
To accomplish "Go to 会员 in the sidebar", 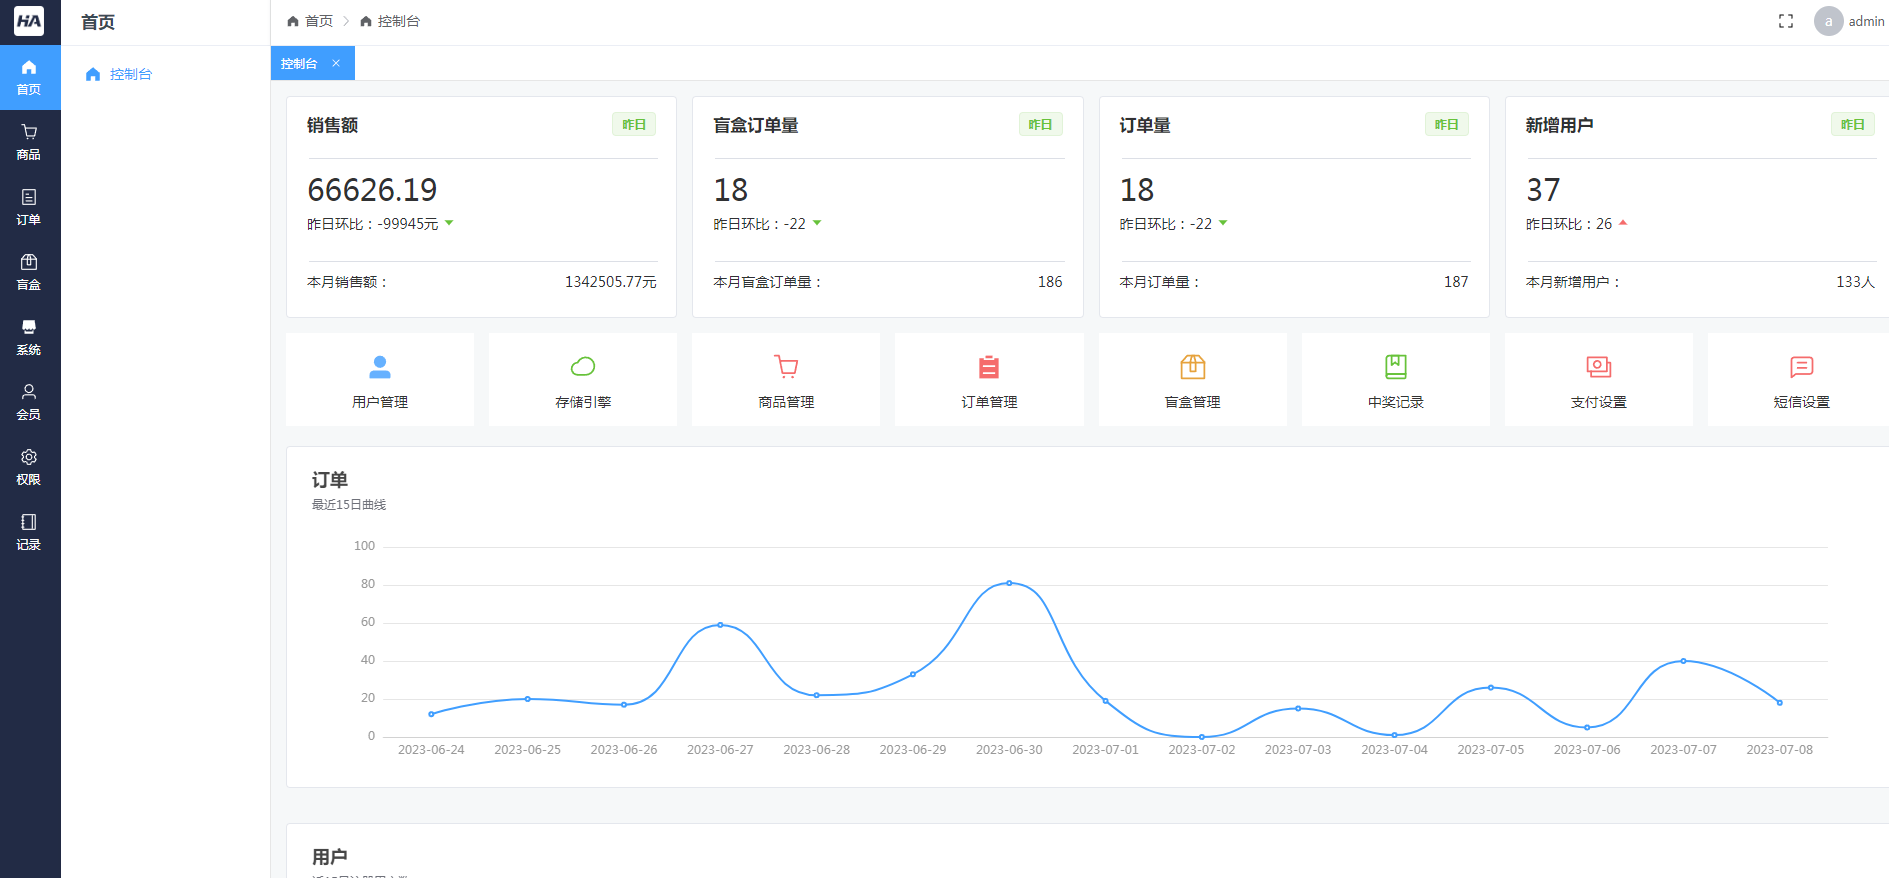I will (29, 402).
